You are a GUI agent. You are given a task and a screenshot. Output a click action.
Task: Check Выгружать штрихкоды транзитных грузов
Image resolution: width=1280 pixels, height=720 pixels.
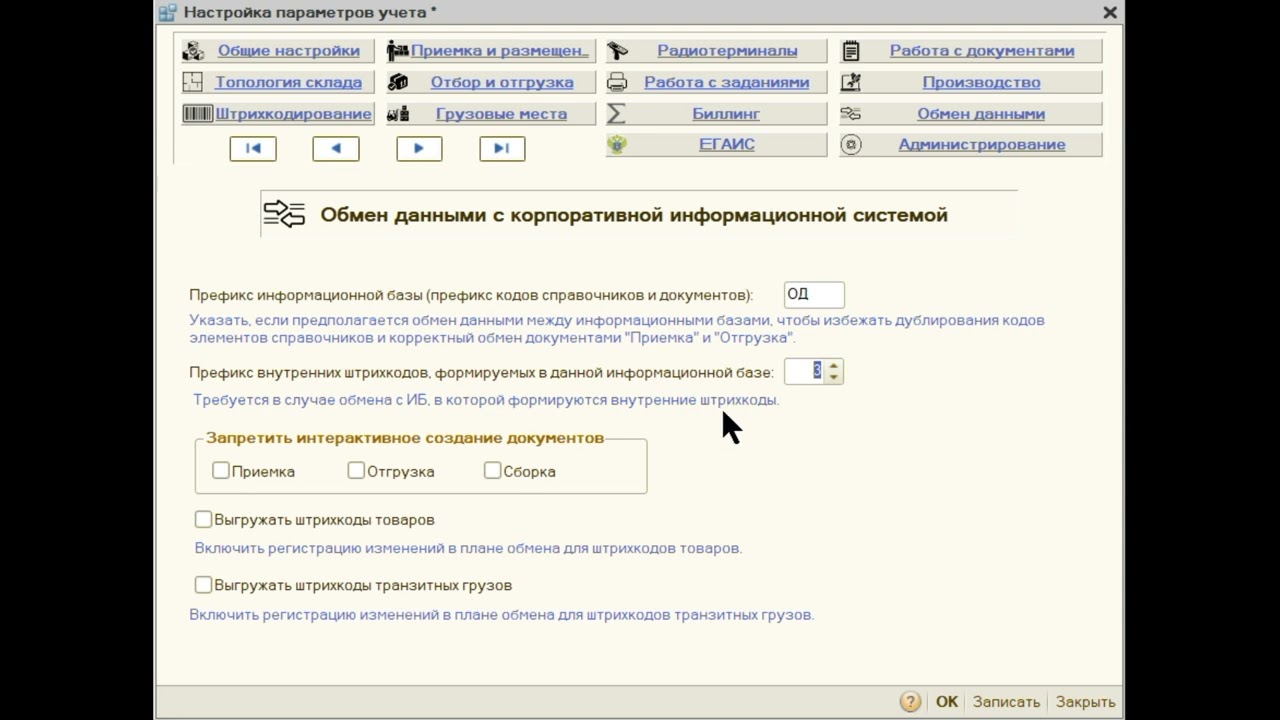click(x=203, y=584)
